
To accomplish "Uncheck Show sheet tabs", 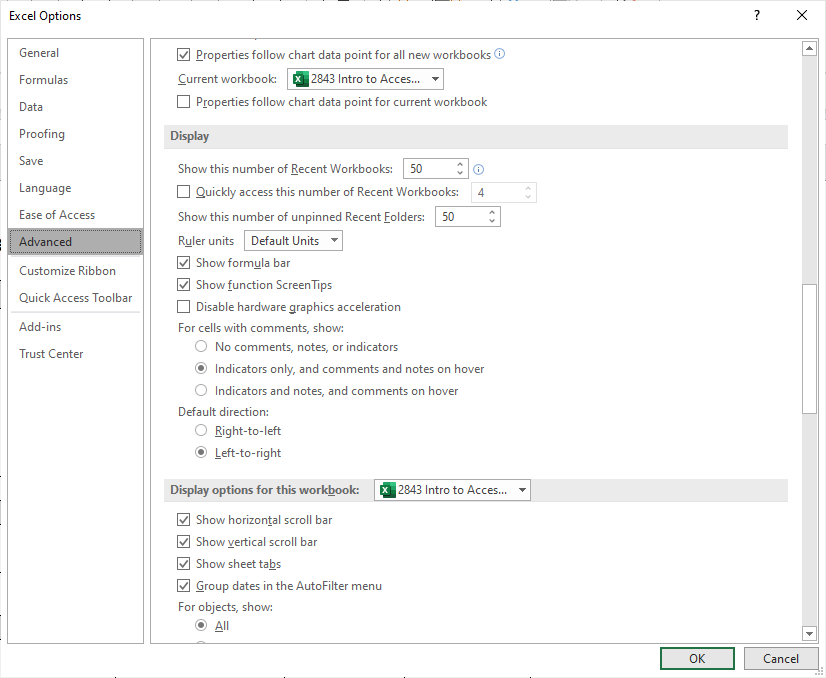I will click(x=184, y=563).
